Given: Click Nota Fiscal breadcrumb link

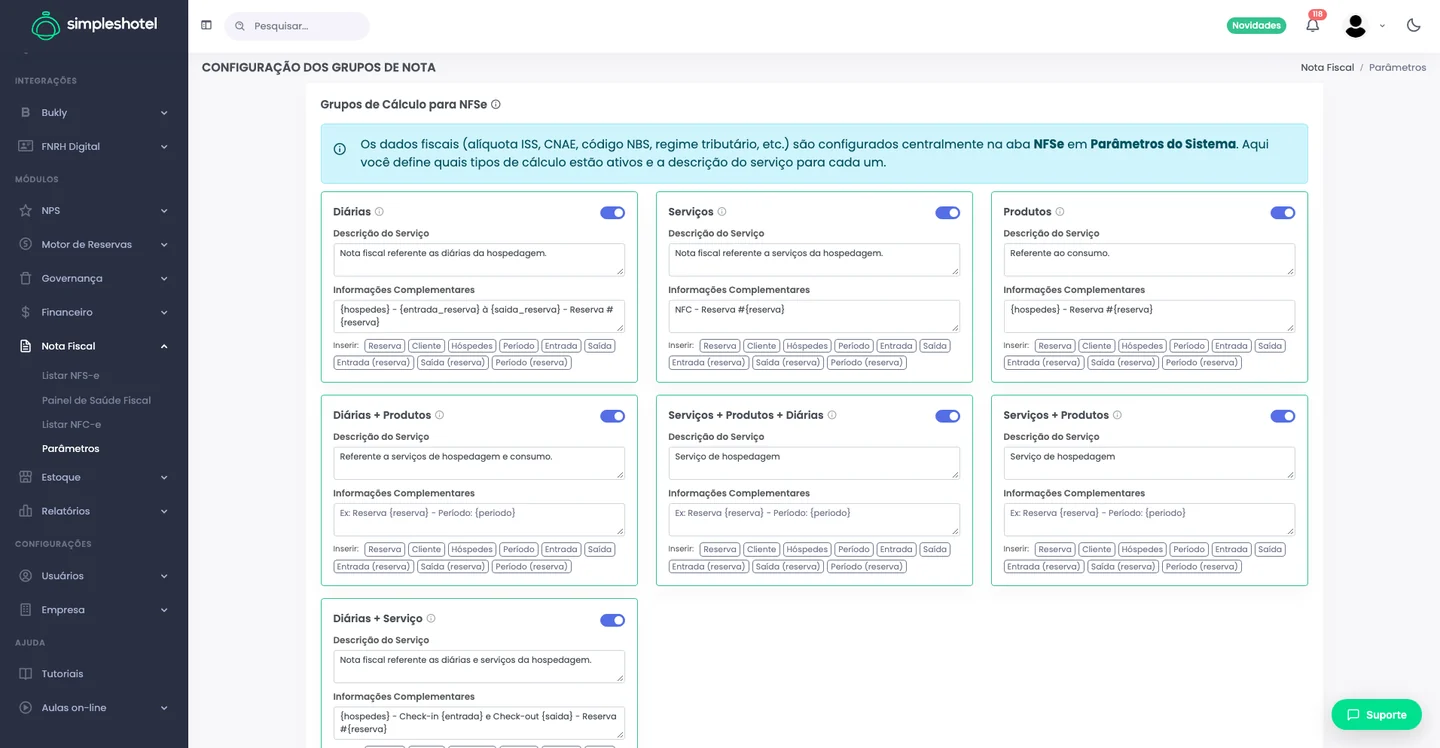Looking at the screenshot, I should point(1327,67).
